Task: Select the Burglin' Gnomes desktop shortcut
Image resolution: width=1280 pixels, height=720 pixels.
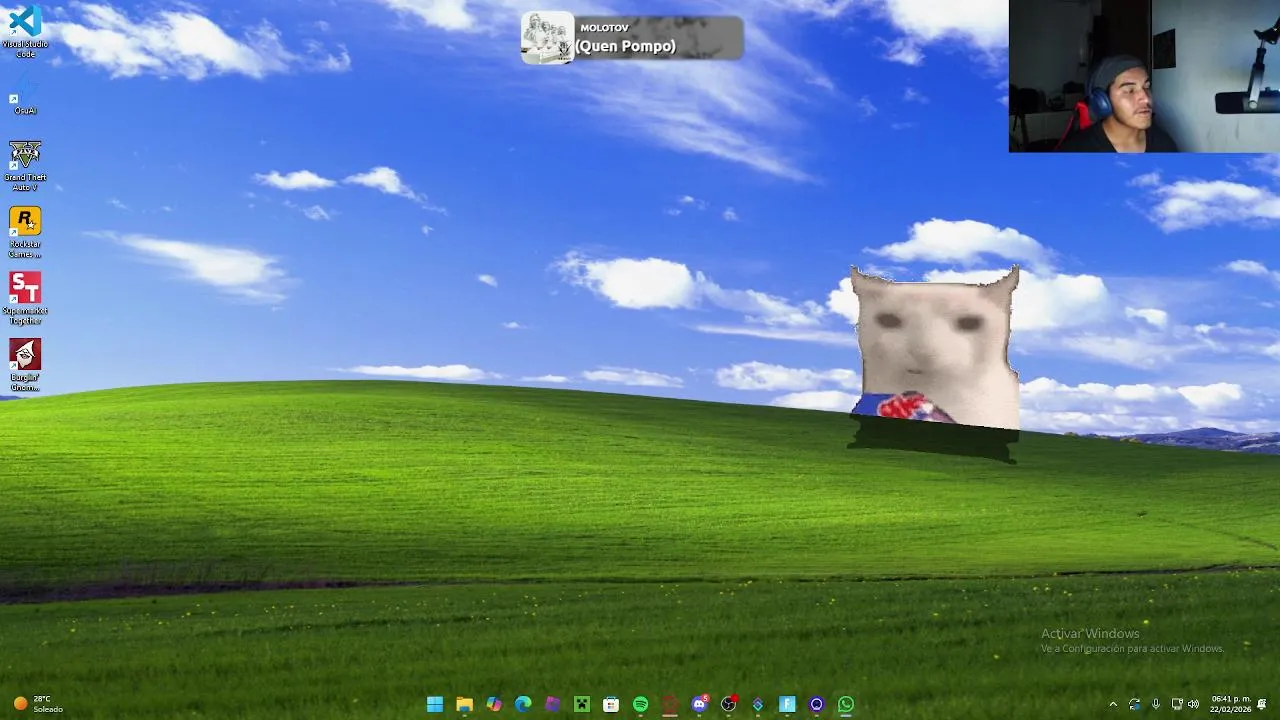Action: point(25,365)
